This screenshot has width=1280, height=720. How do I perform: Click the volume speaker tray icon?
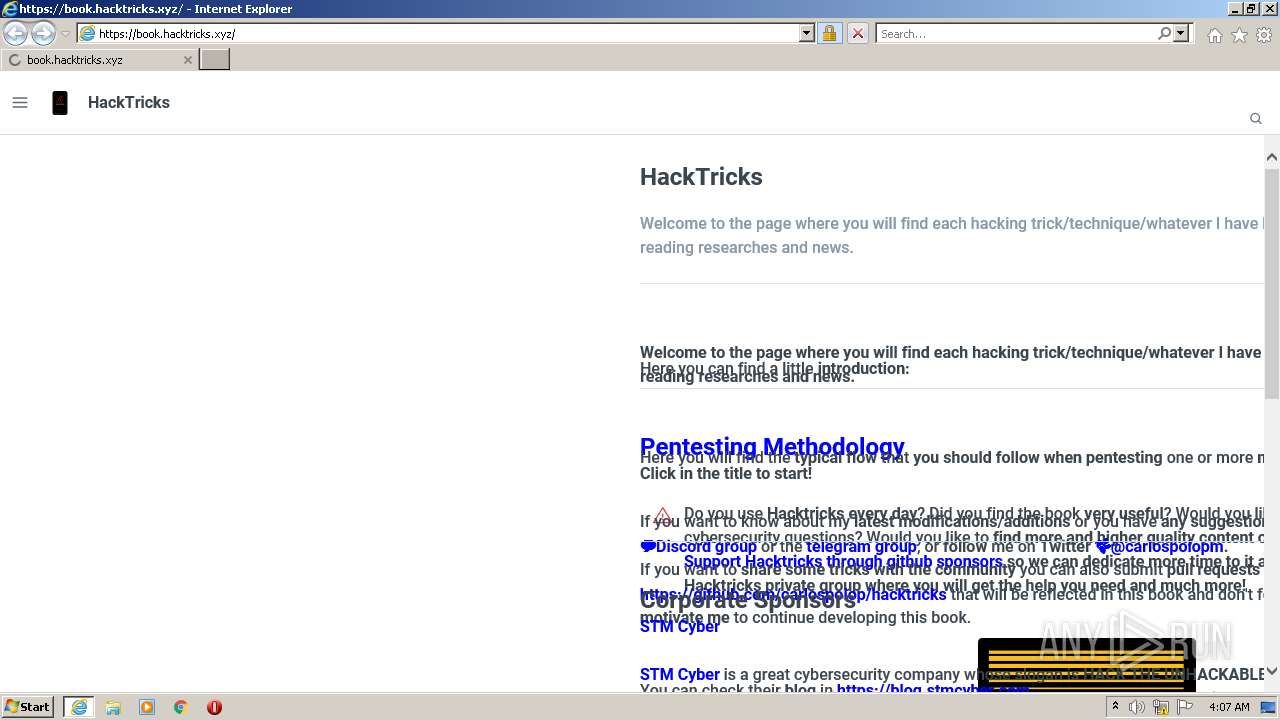coord(1137,707)
